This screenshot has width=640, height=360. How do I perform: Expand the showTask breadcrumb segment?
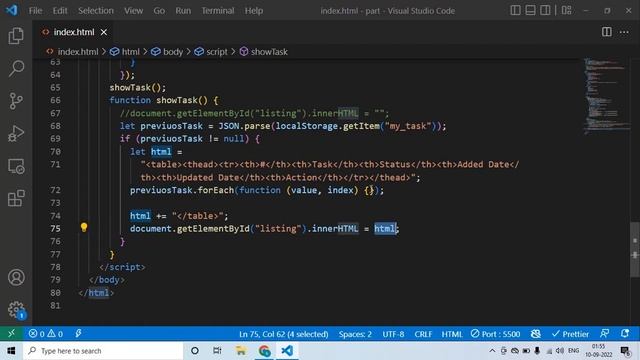(264, 52)
